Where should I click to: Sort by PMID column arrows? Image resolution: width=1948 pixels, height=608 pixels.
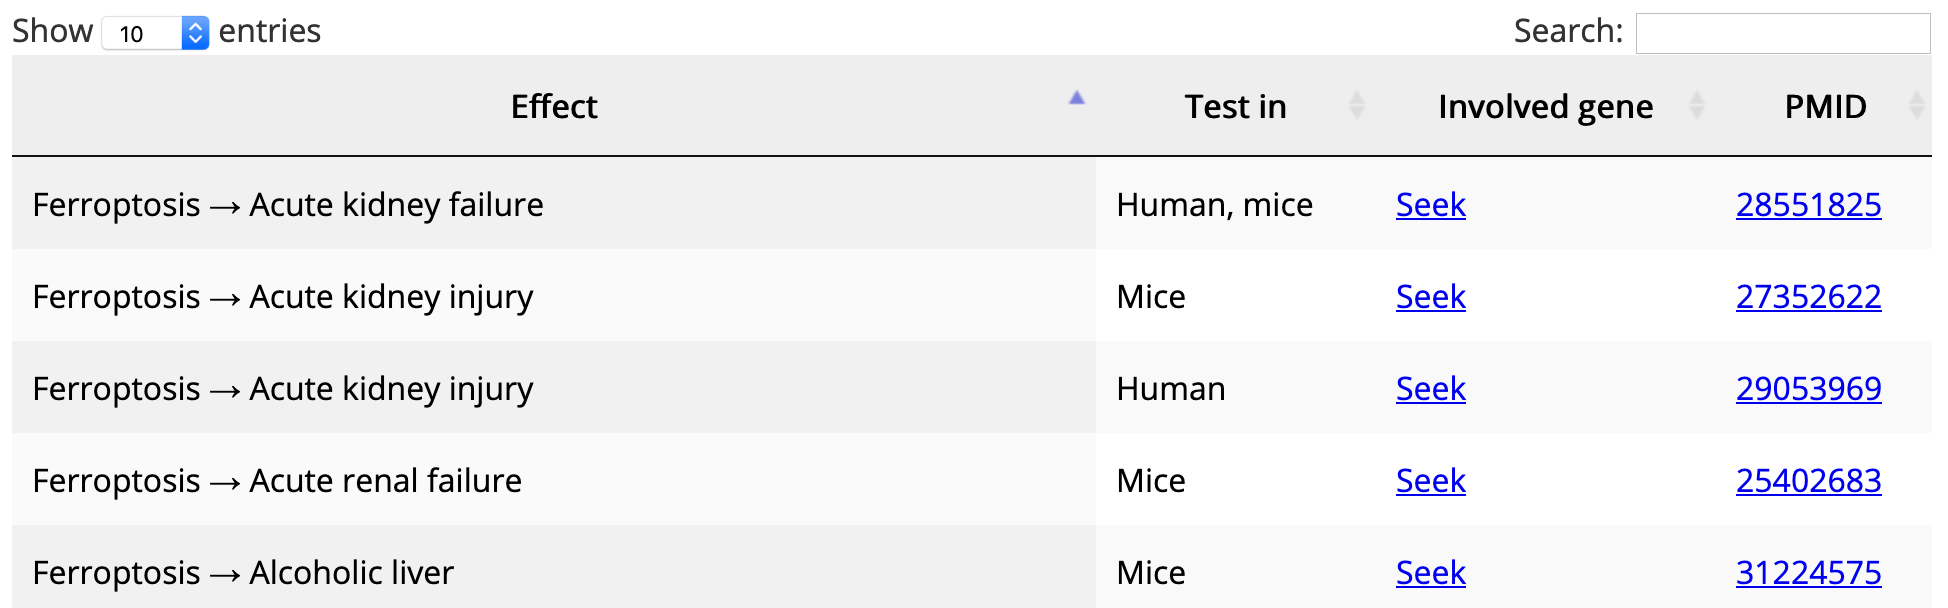[1917, 105]
